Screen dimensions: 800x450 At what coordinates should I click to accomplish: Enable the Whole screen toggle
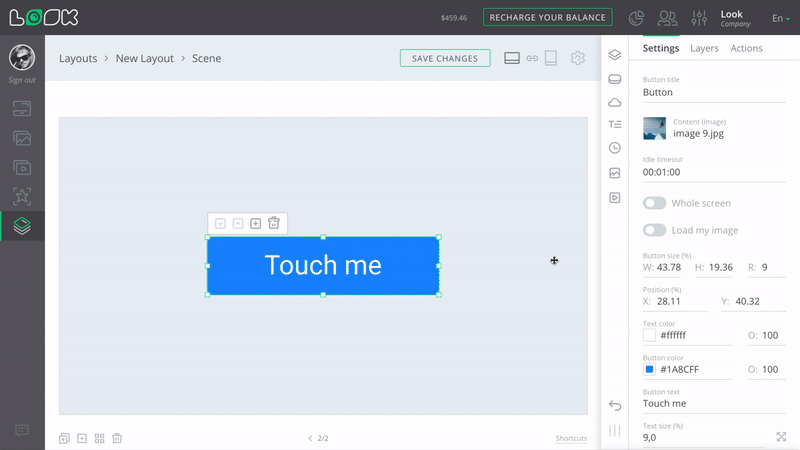pyautogui.click(x=654, y=203)
